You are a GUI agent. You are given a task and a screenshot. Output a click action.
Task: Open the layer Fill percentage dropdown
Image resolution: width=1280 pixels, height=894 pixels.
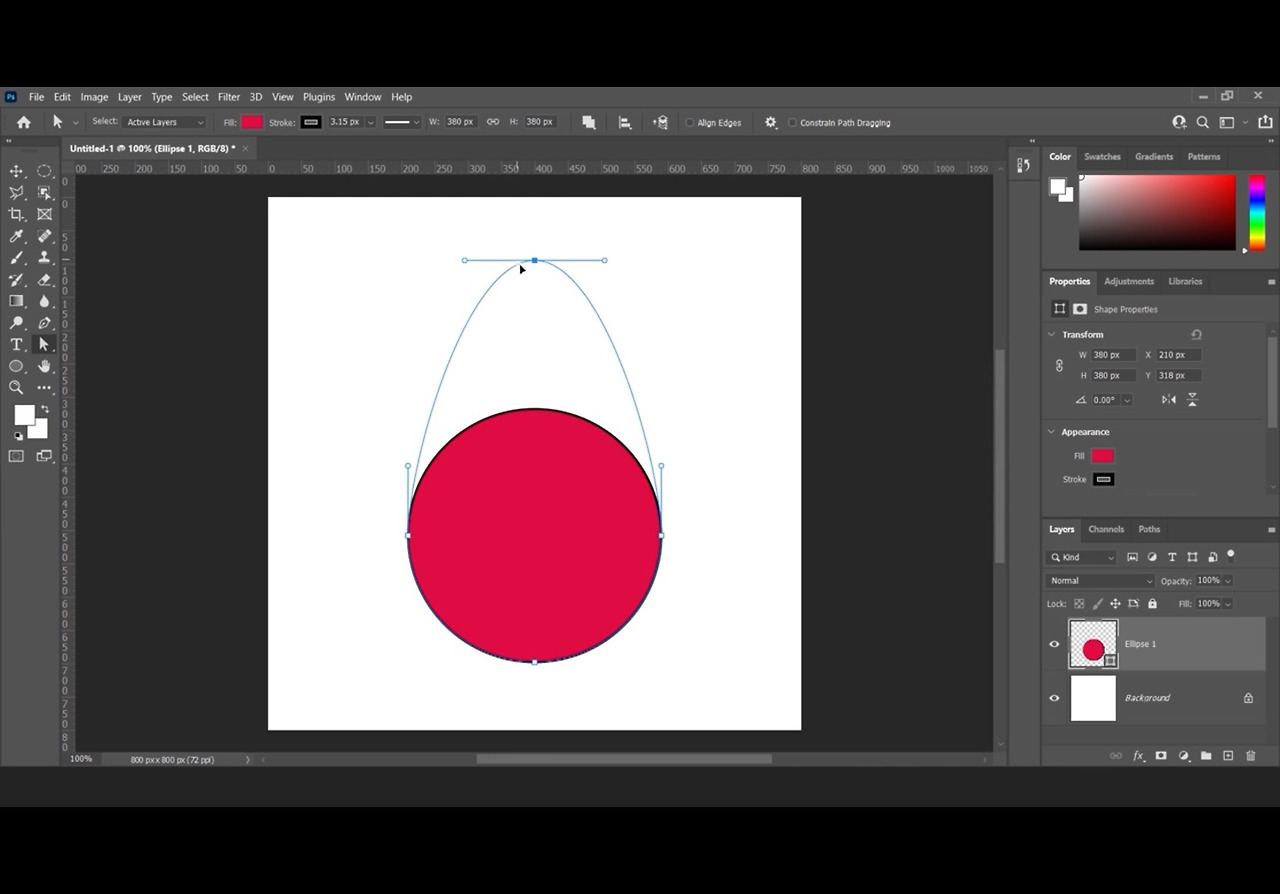tap(1228, 604)
